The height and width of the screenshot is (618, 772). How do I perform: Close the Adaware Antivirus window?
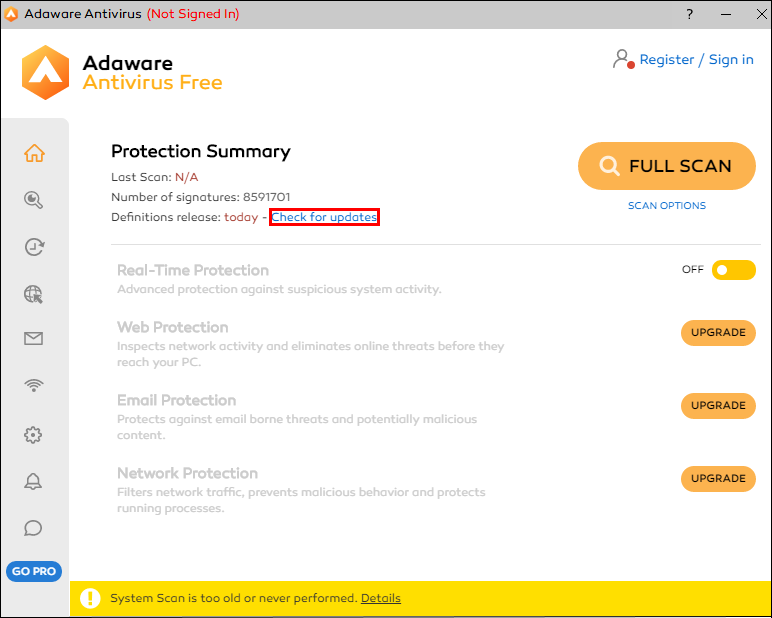pyautogui.click(x=762, y=14)
